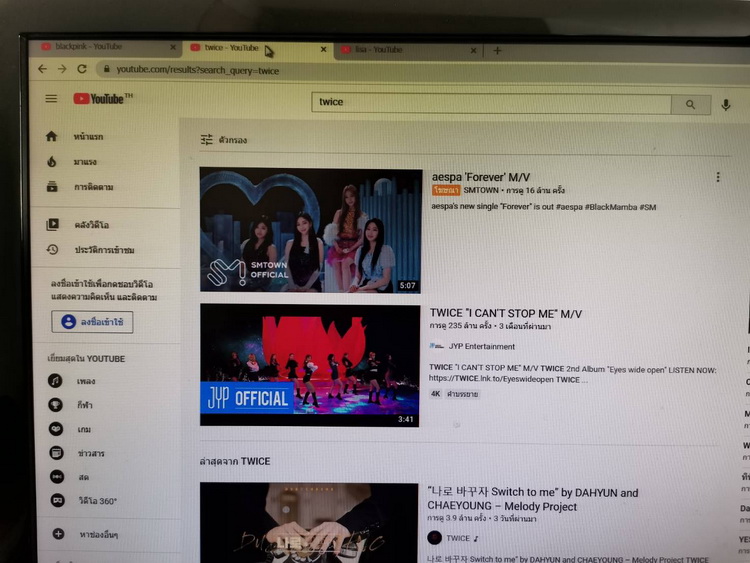This screenshot has height=563, width=750.
Task: Click the subtitles (คำบรรยาย) badge
Action: [463, 394]
